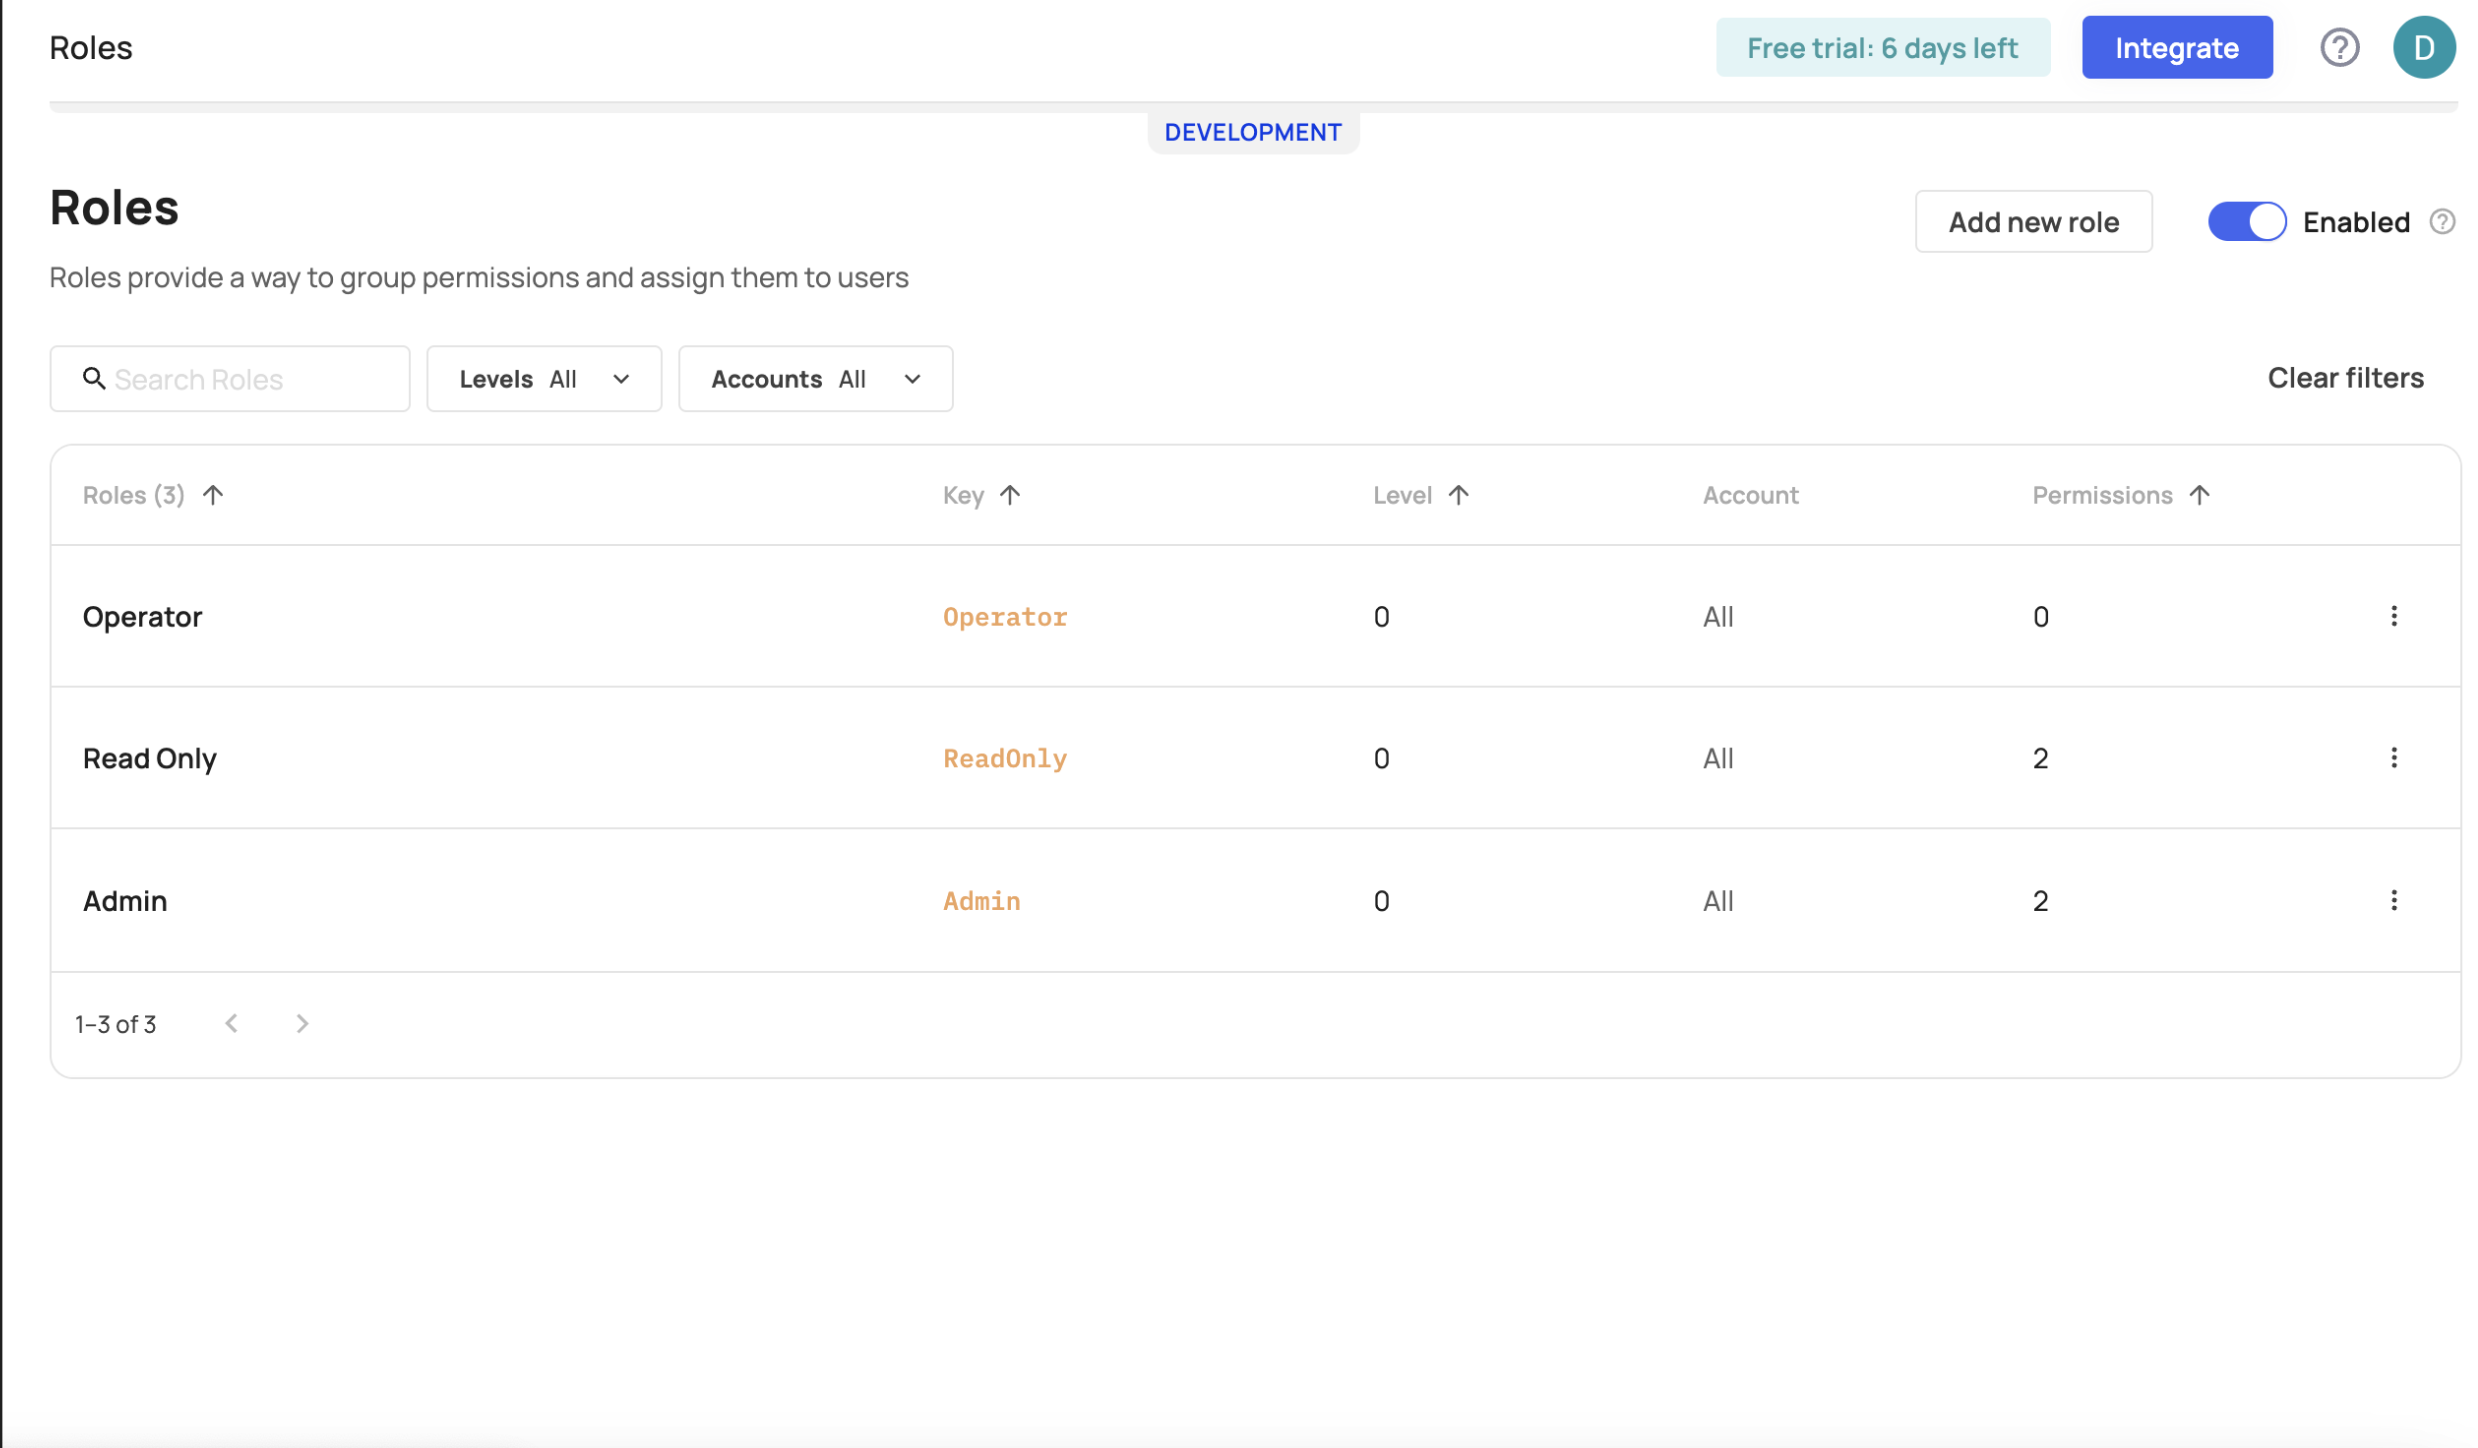
Task: Open Admin row three-dot menu
Action: pos(2393,900)
